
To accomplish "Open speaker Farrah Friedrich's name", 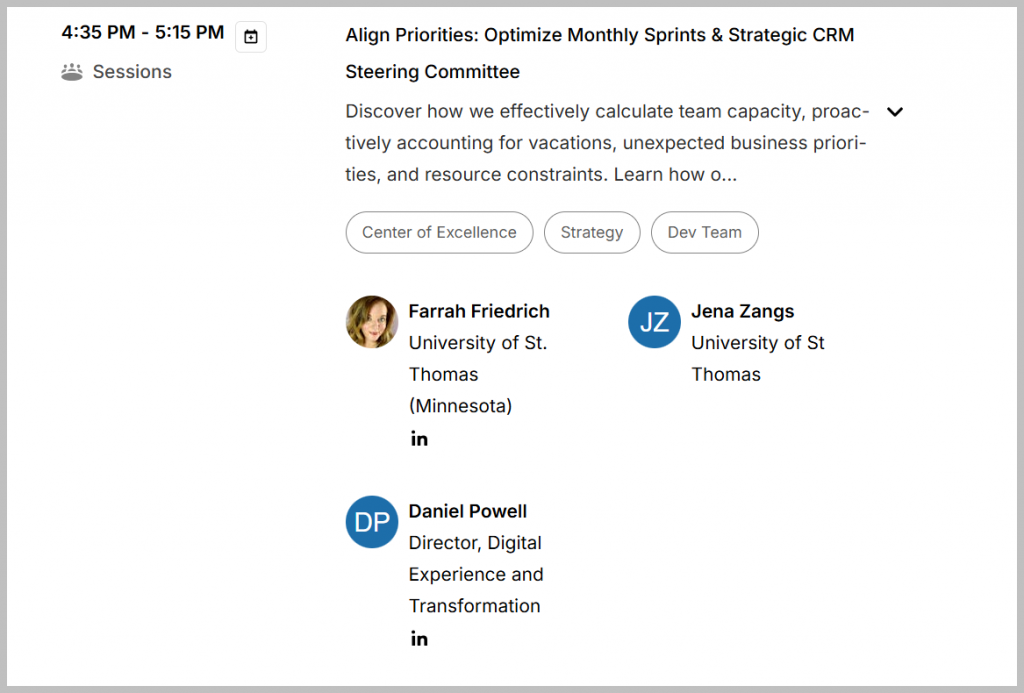I will click(479, 311).
